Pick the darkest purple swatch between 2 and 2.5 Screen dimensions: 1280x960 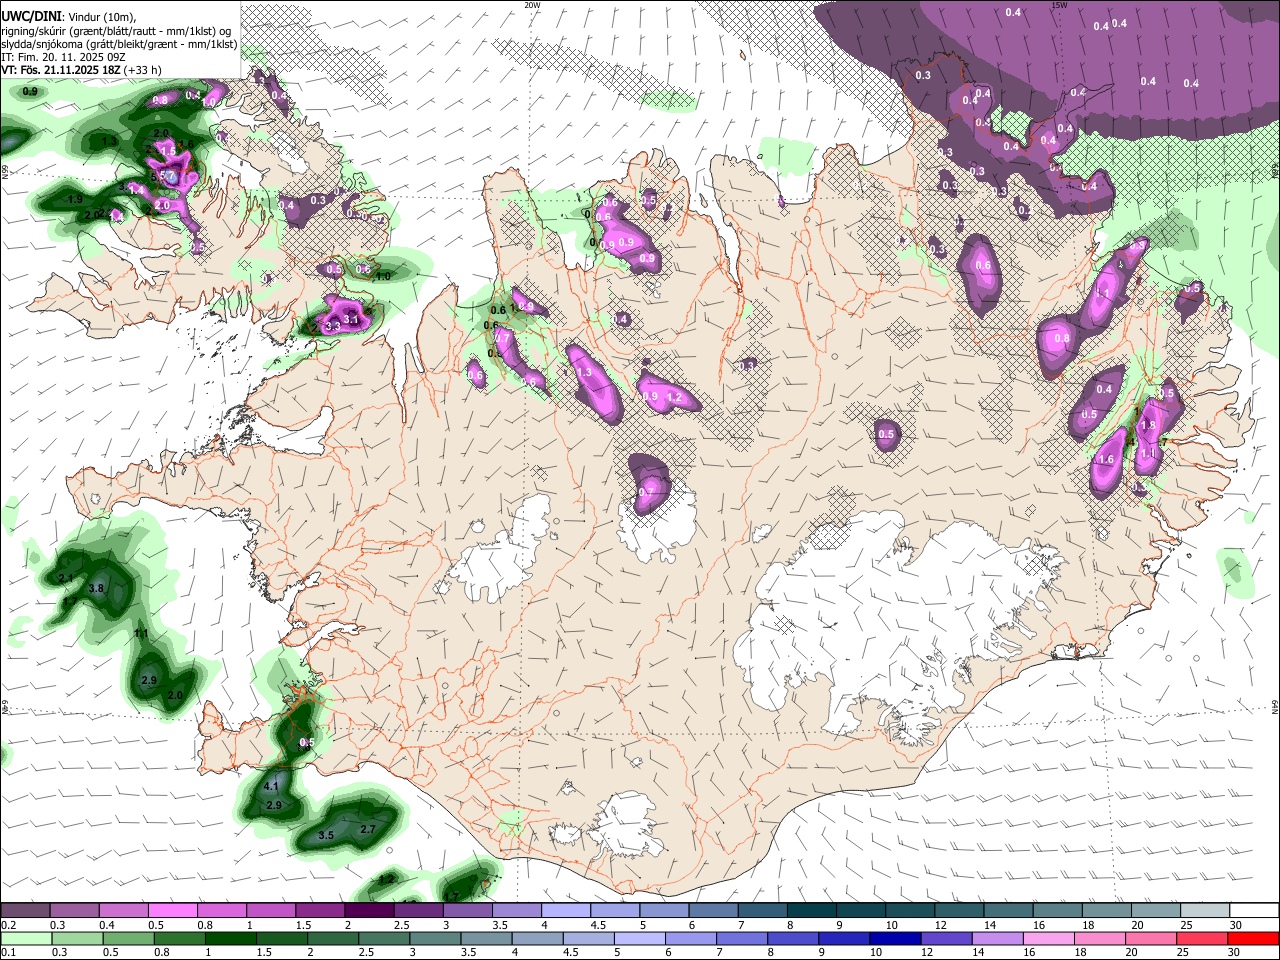click(x=369, y=911)
